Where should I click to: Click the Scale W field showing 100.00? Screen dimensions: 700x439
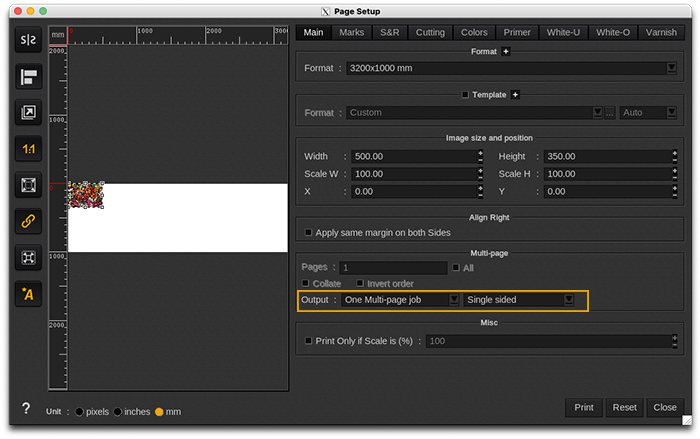click(x=414, y=174)
